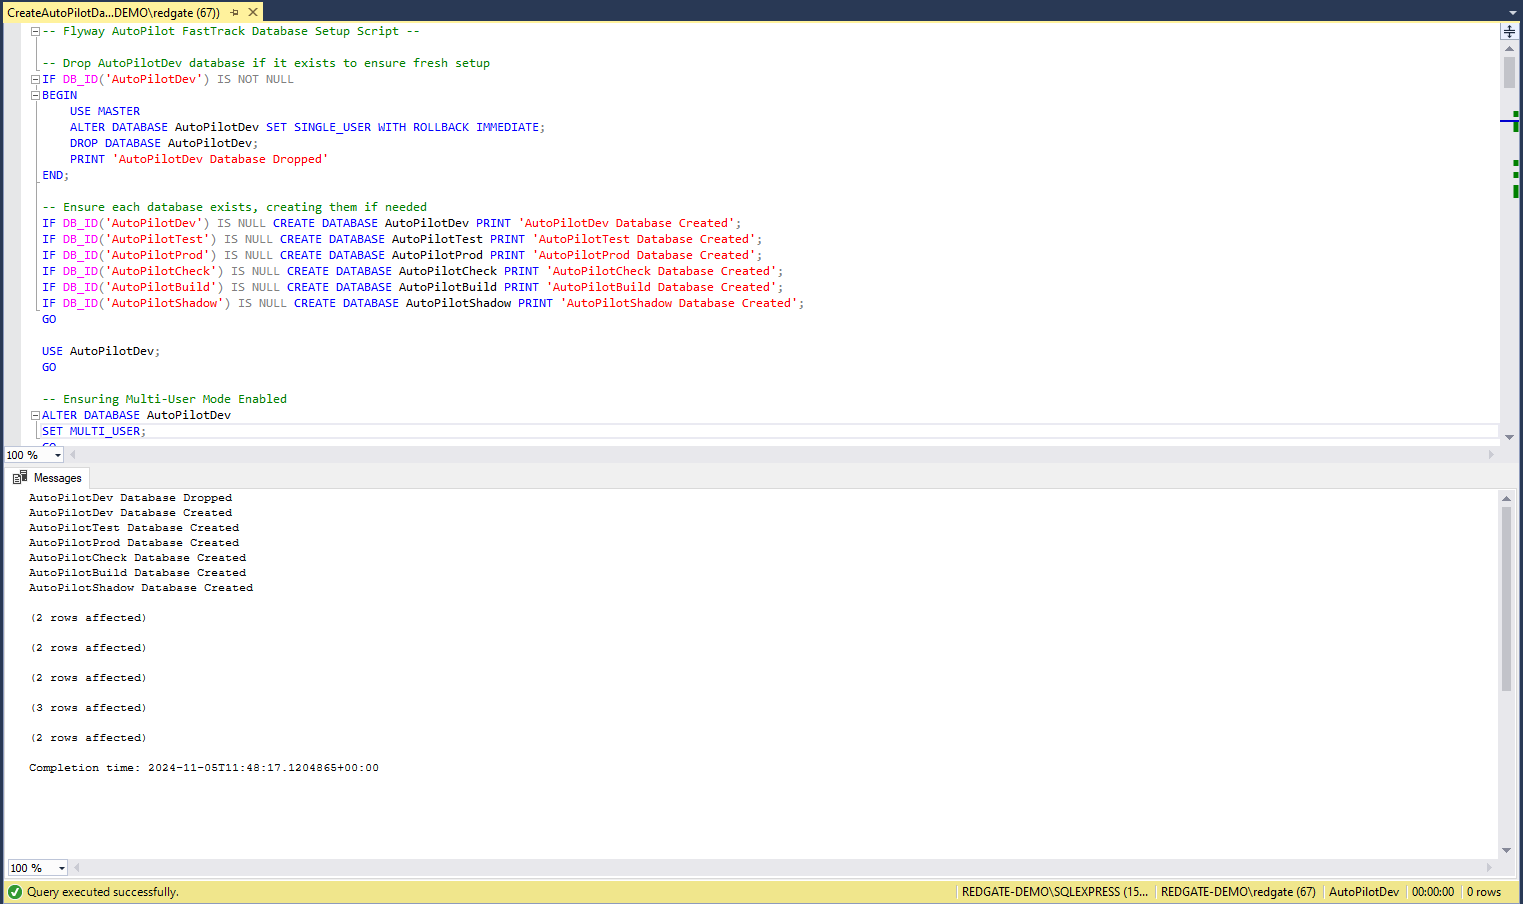Click the AutoPilotDev database status item
Image resolution: width=1523 pixels, height=904 pixels.
coord(1363,892)
